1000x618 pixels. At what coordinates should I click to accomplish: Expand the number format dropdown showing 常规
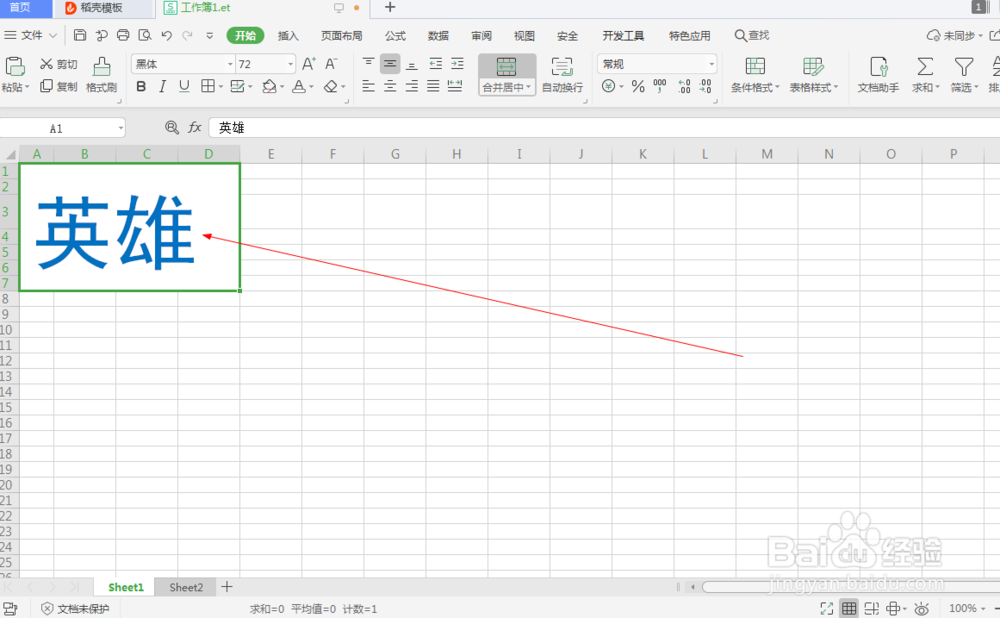(x=713, y=63)
